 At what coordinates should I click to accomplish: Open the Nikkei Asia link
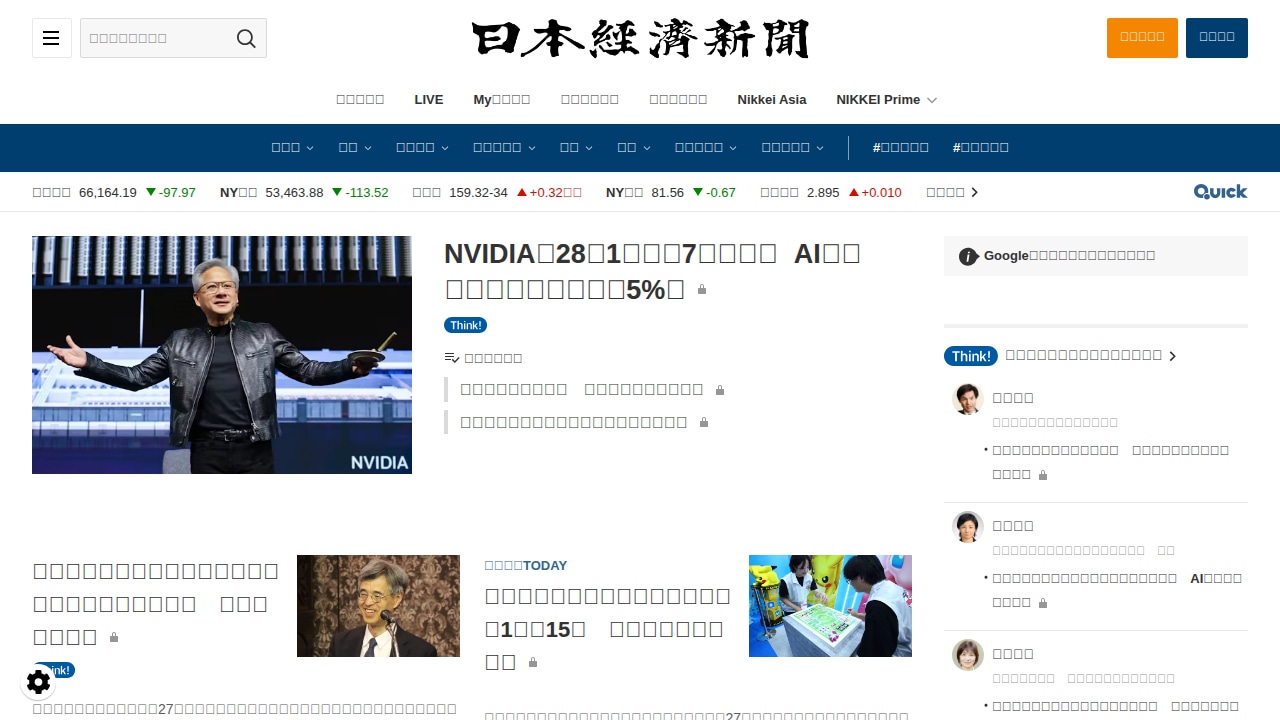[x=772, y=100]
